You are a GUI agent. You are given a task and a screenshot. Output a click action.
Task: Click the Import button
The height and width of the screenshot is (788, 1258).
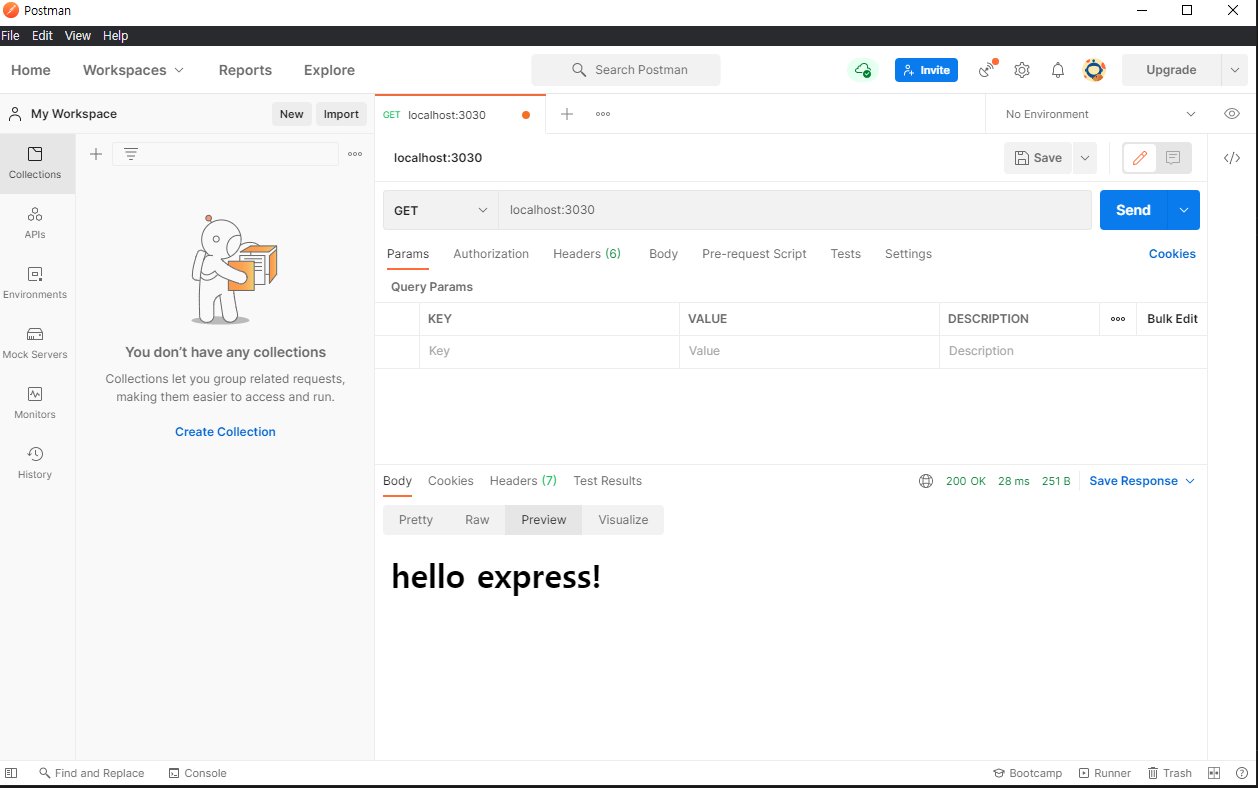pos(341,114)
